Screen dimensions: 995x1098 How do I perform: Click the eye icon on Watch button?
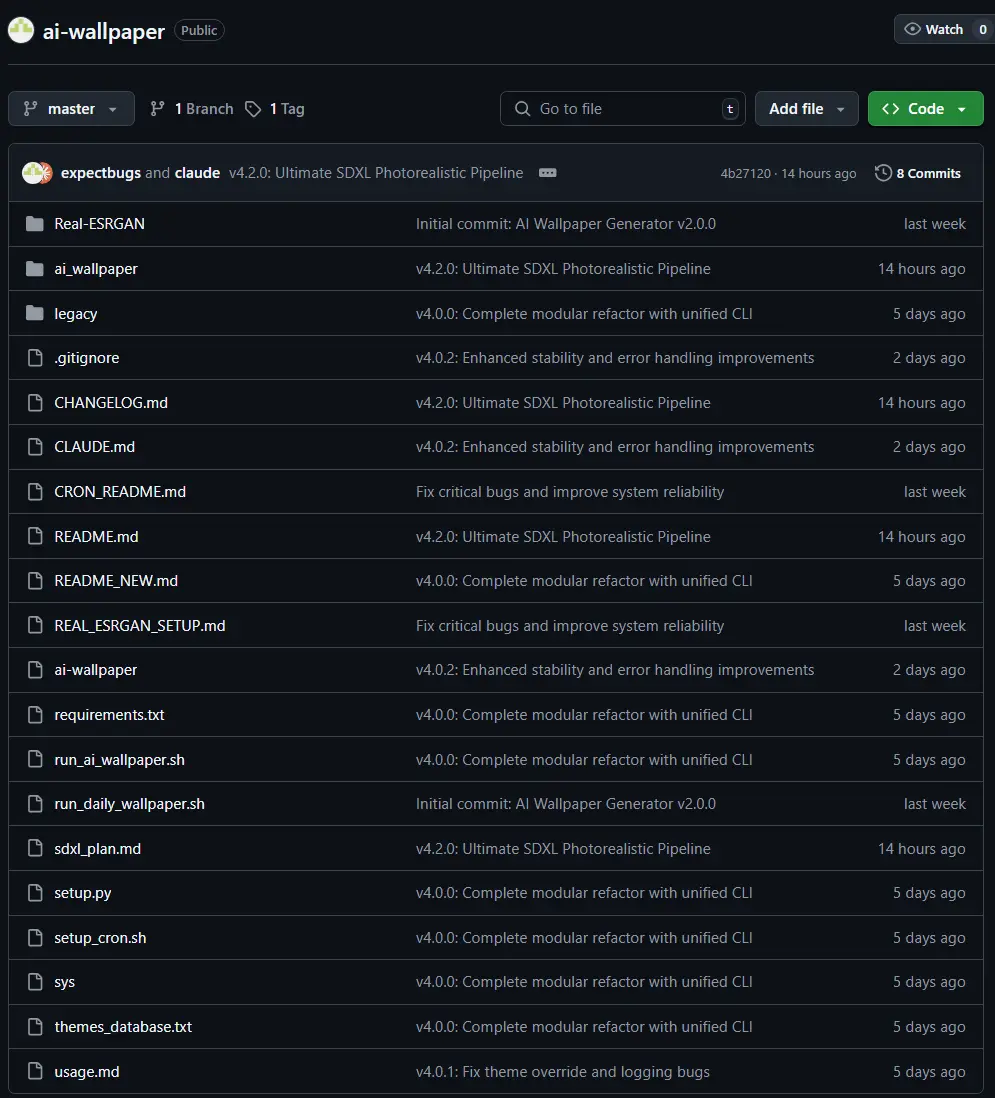coord(912,30)
